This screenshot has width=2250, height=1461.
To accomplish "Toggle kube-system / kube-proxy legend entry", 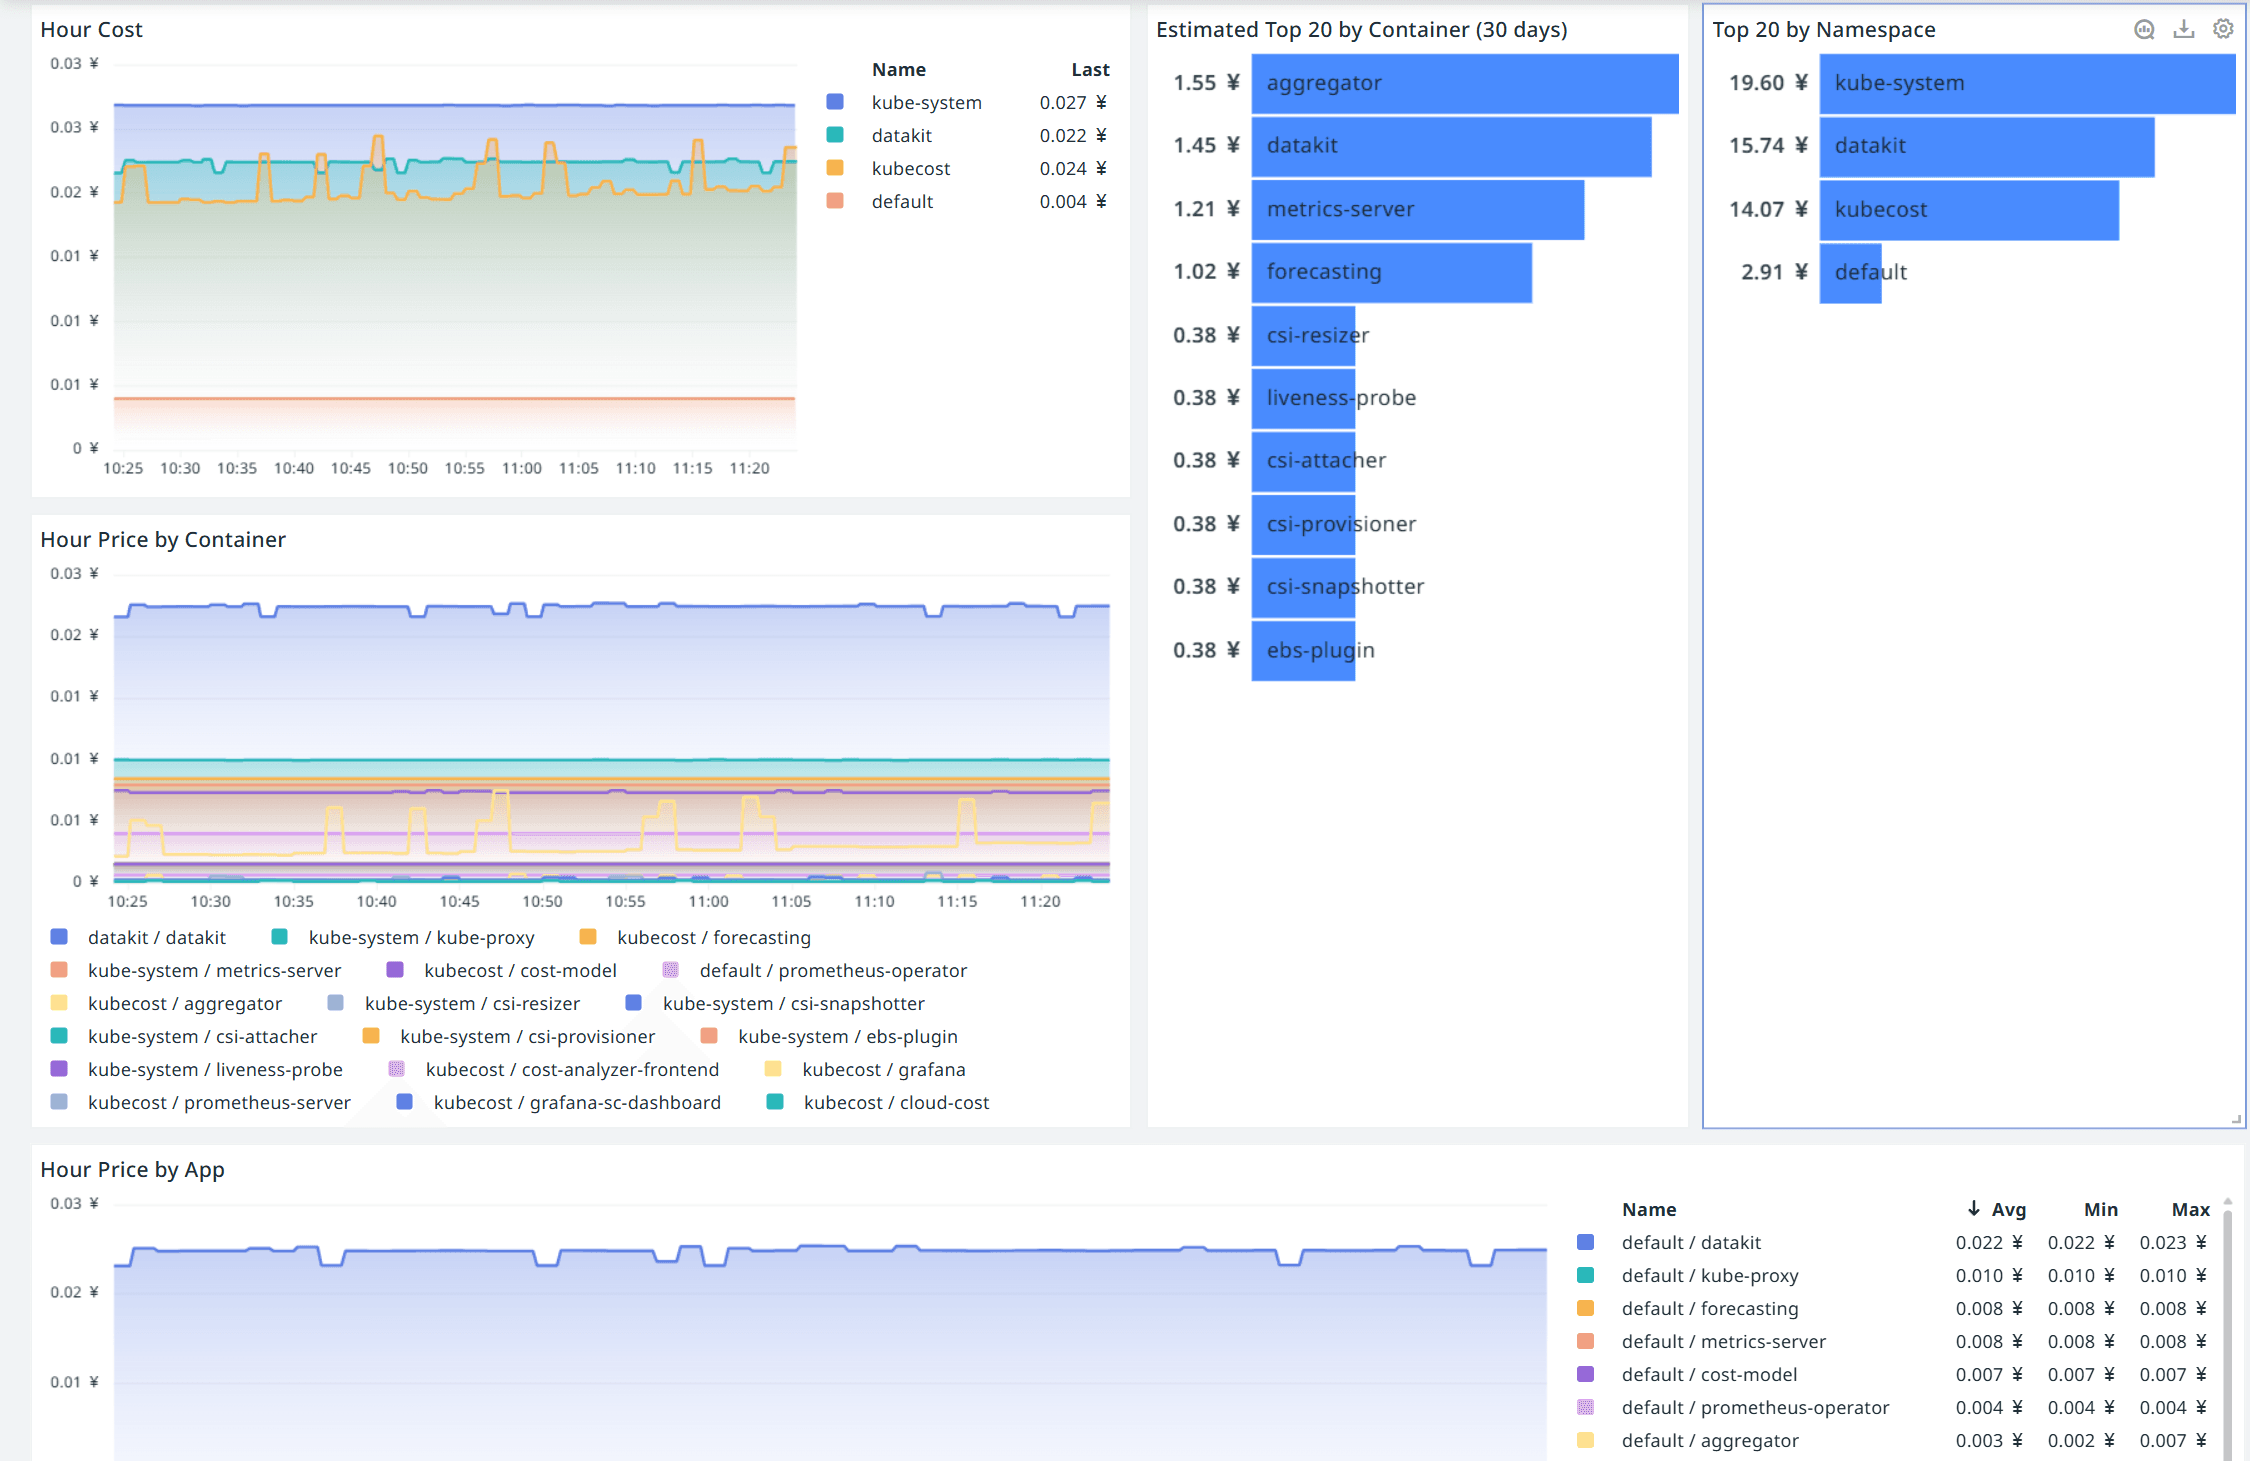I will pyautogui.click(x=421, y=937).
